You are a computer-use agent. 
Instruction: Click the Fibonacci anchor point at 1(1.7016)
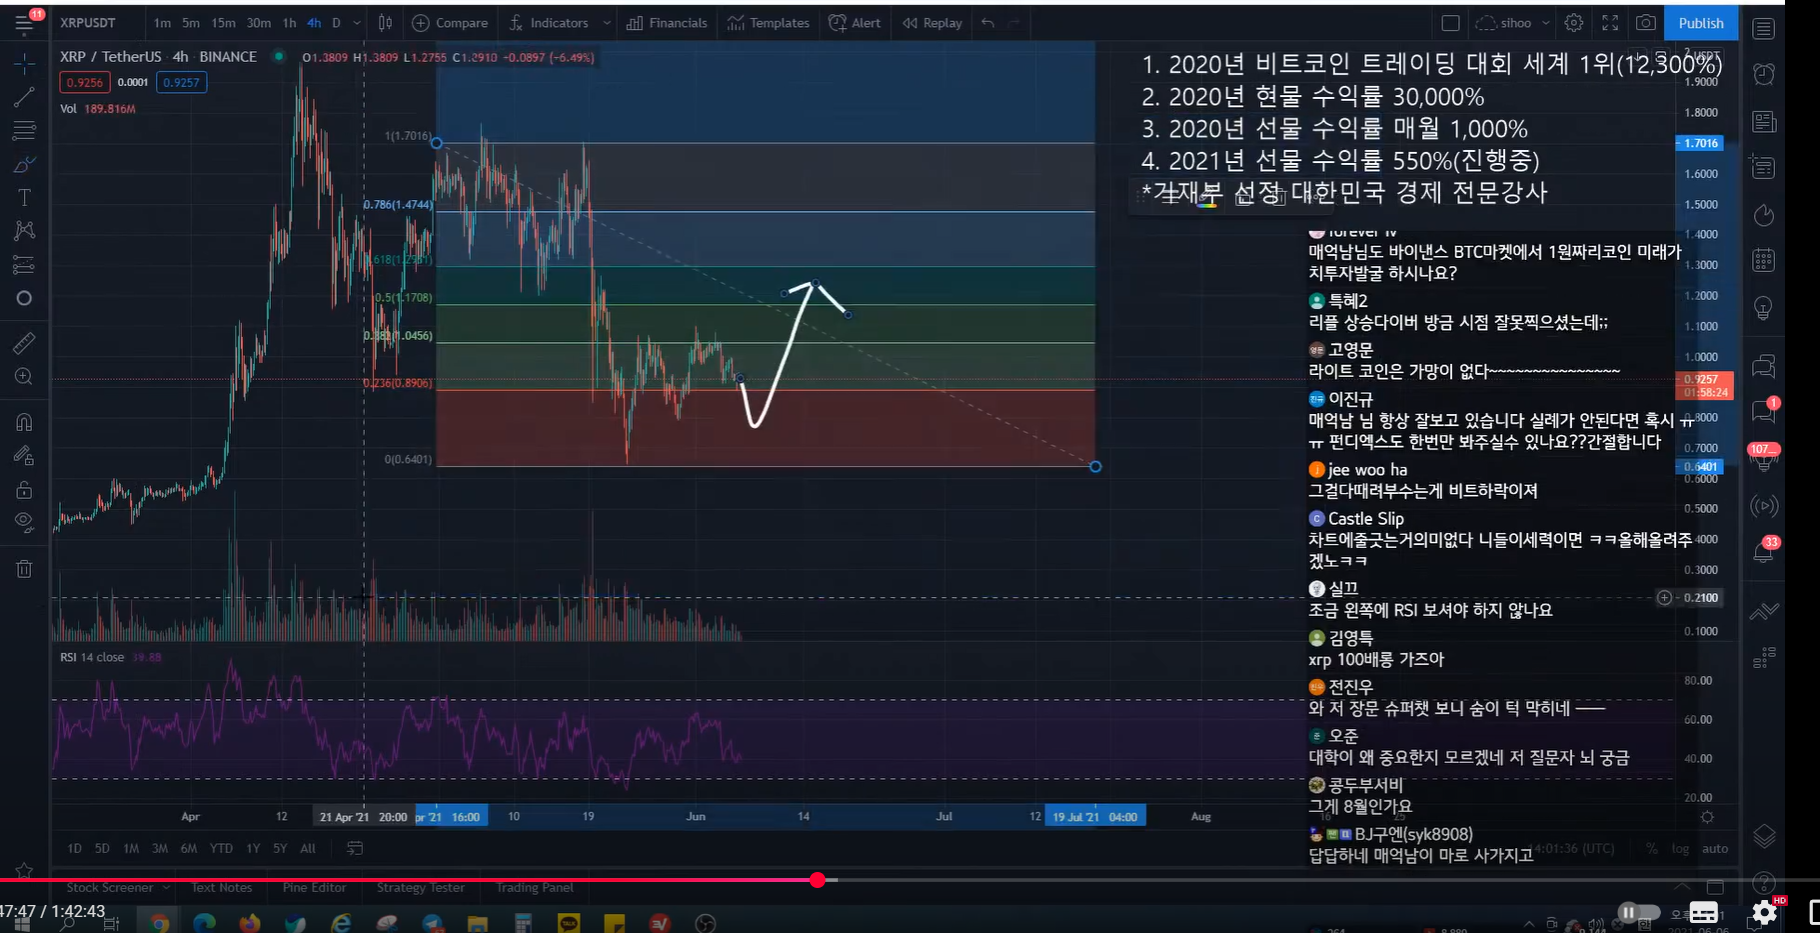tap(437, 143)
